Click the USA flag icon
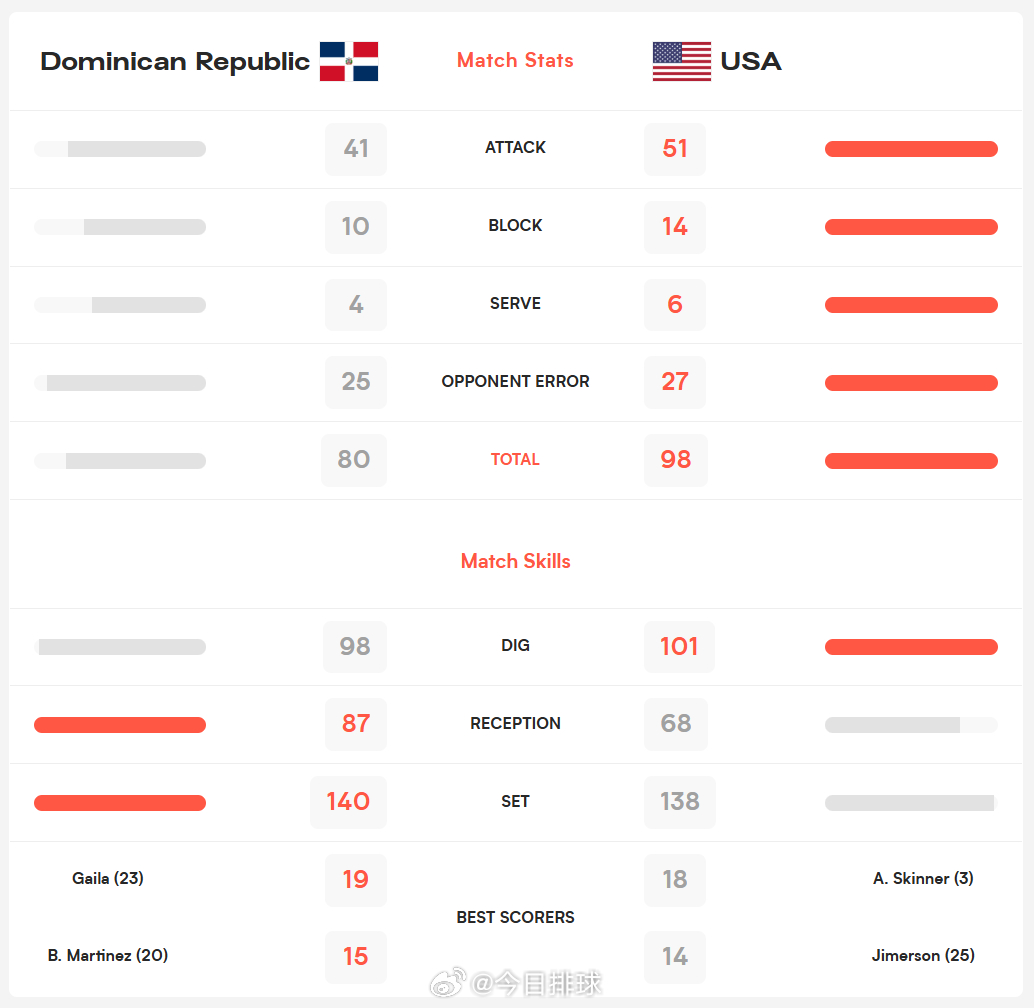1034x1008 pixels. [x=681, y=62]
